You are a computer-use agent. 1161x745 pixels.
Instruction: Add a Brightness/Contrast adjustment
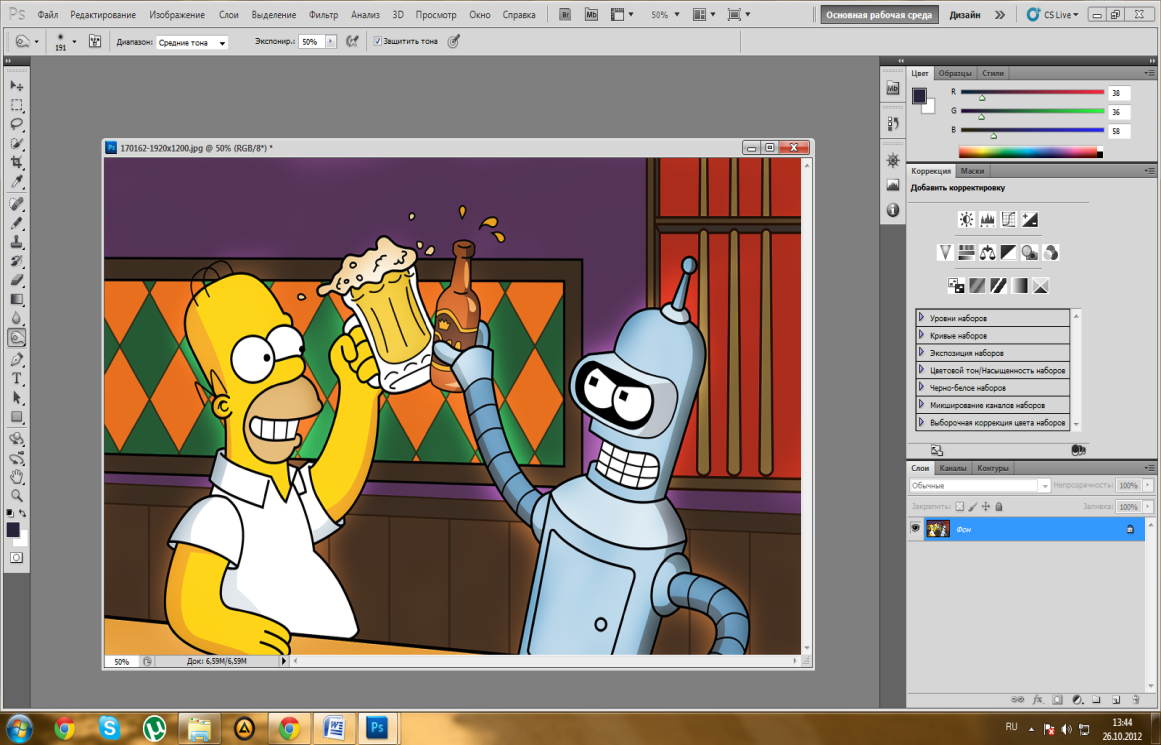(966, 219)
